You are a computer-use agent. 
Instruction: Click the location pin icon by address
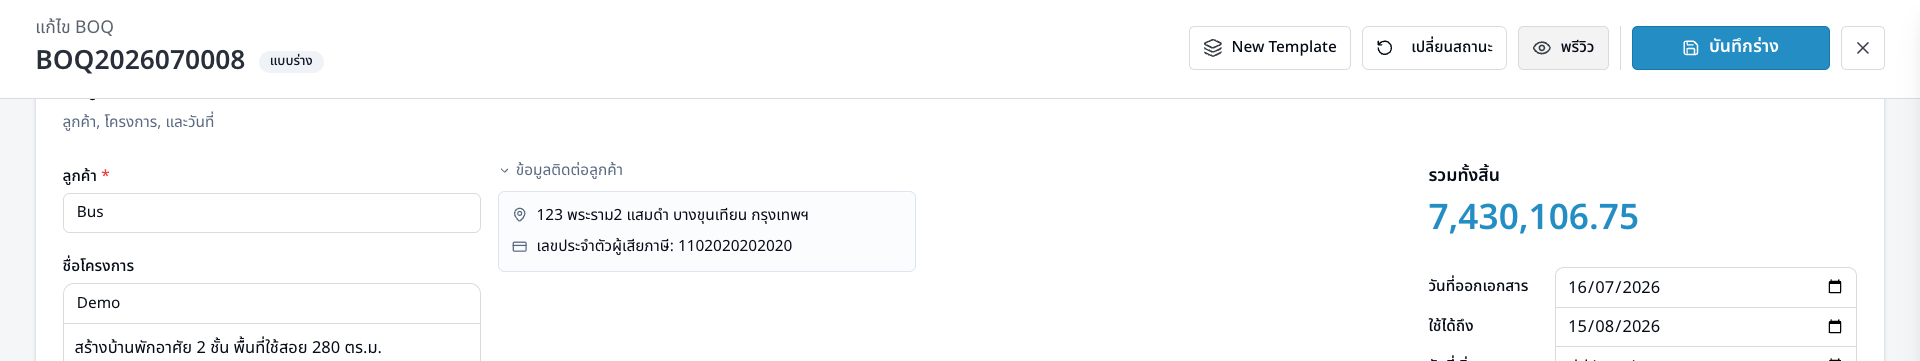(x=520, y=215)
